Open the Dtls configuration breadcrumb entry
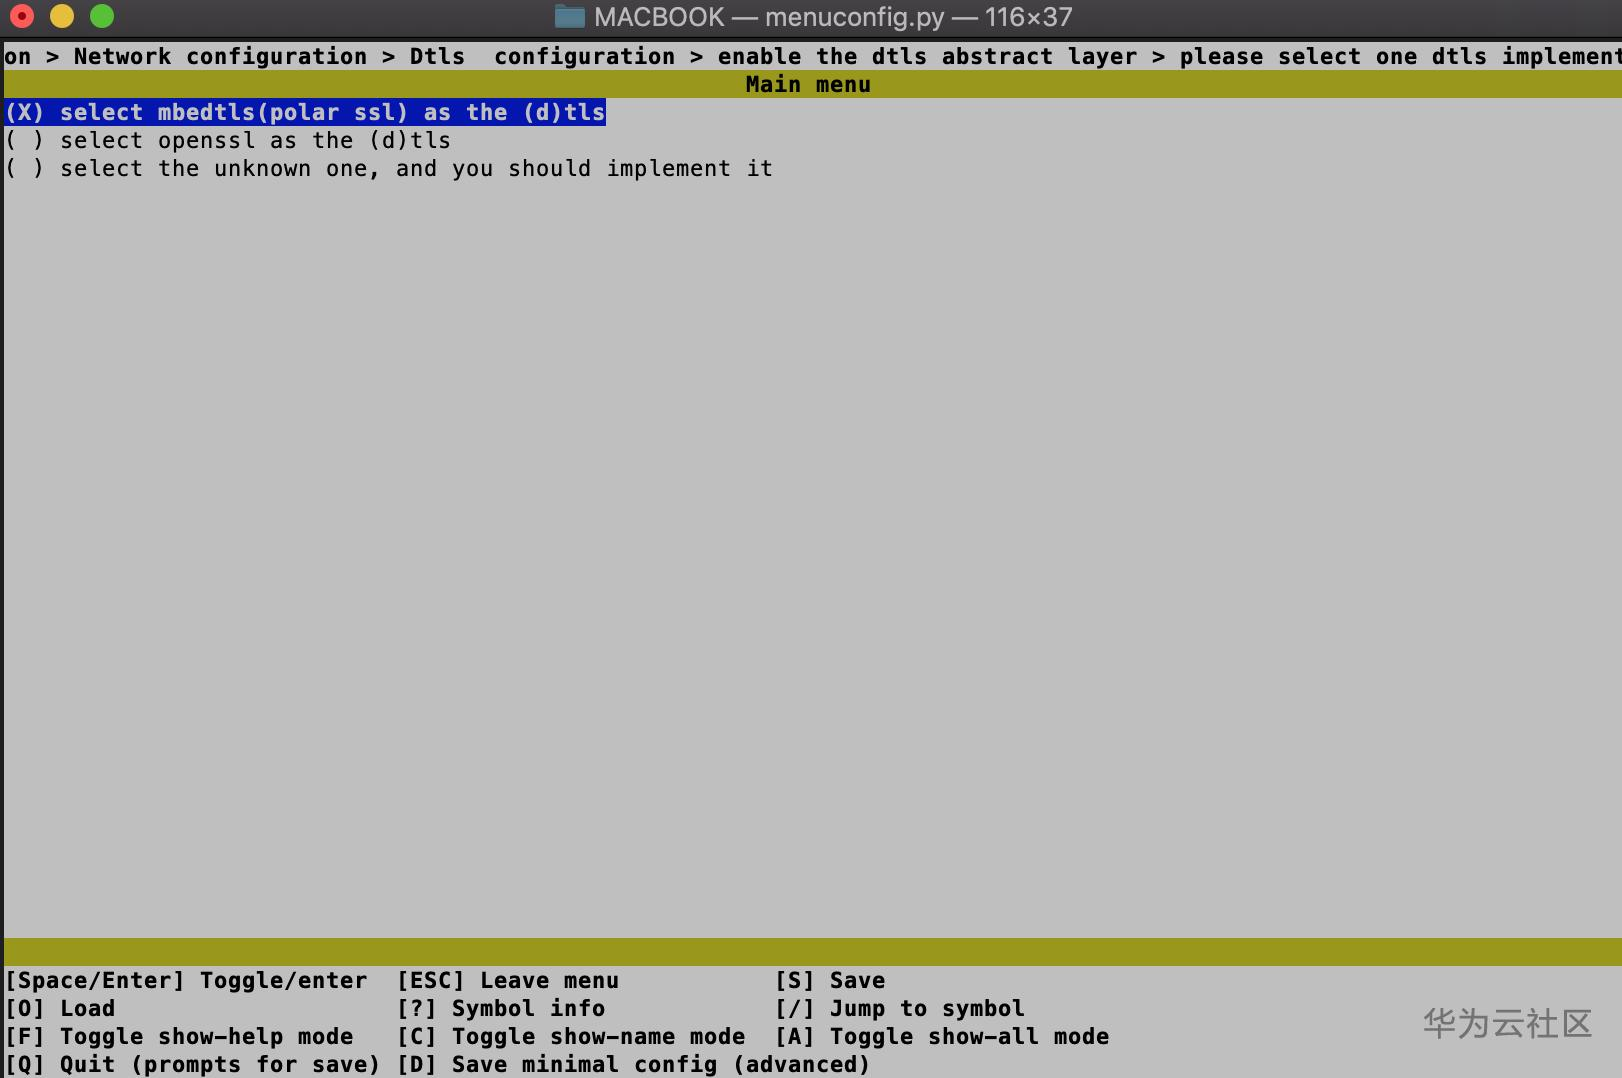Image resolution: width=1622 pixels, height=1078 pixels. [x=540, y=56]
